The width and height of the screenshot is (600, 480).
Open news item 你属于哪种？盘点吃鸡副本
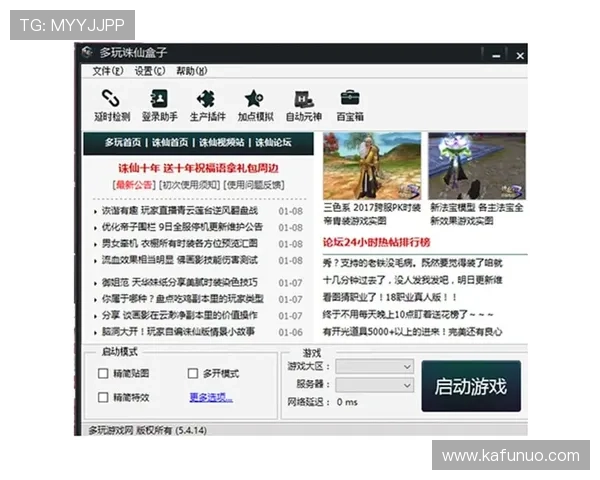tap(183, 299)
